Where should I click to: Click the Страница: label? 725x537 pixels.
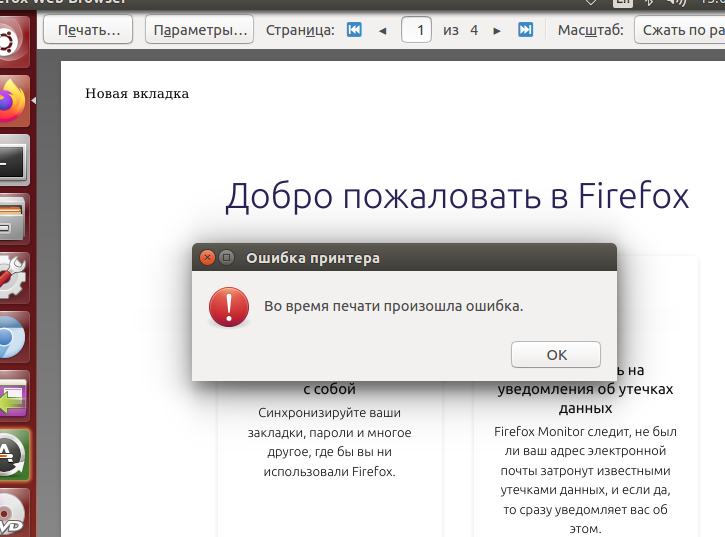[x=300, y=30]
